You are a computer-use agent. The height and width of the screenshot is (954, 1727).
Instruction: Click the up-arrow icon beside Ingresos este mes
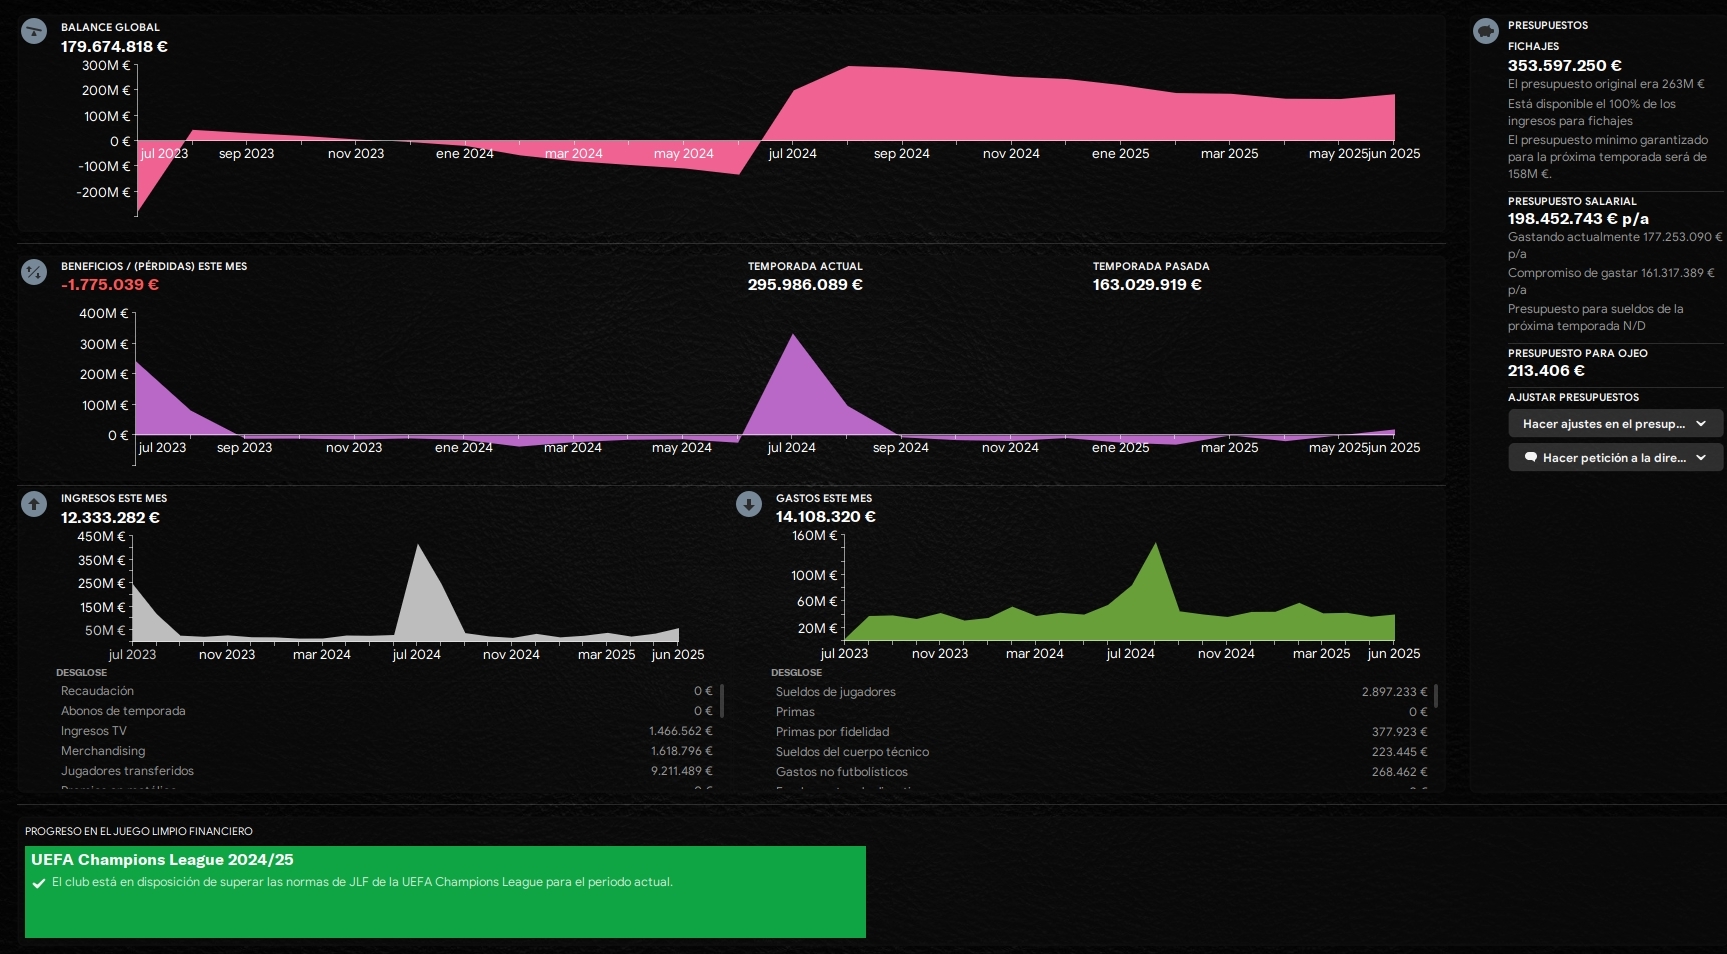[x=34, y=504]
